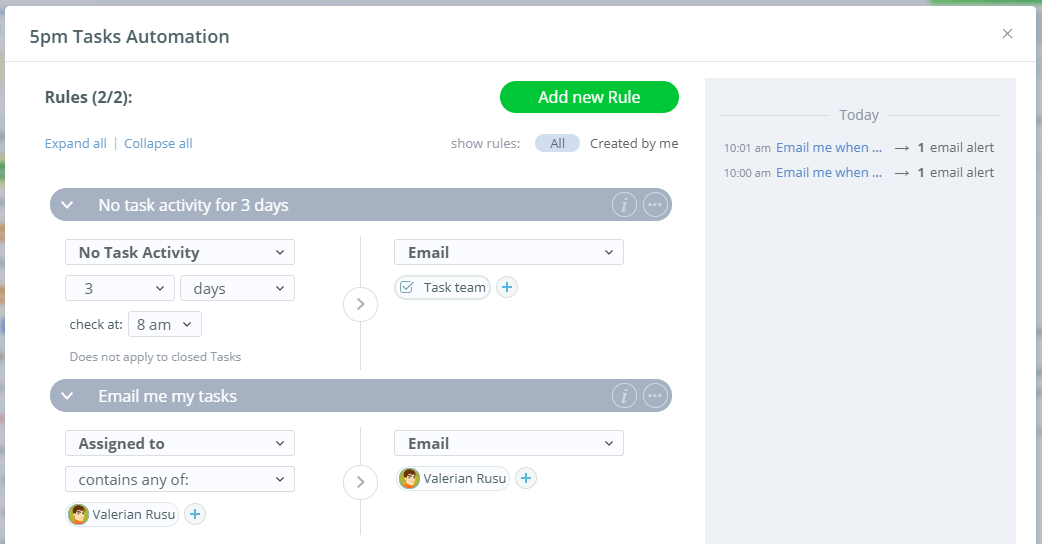Open the check at 8 am dropdown
Image resolution: width=1042 pixels, height=544 pixels.
pyautogui.click(x=165, y=324)
